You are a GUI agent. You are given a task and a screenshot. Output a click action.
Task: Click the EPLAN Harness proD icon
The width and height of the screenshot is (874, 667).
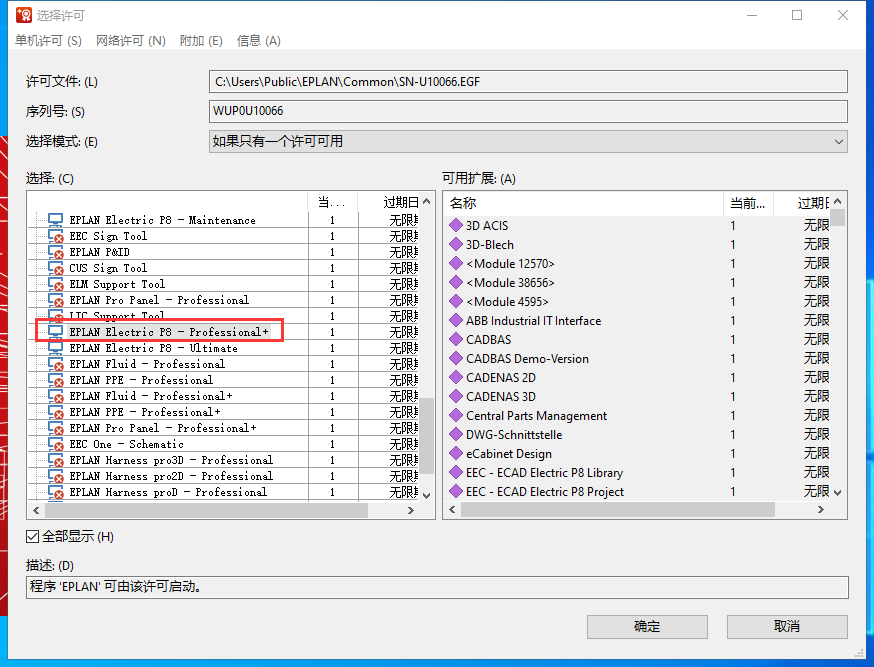point(56,492)
